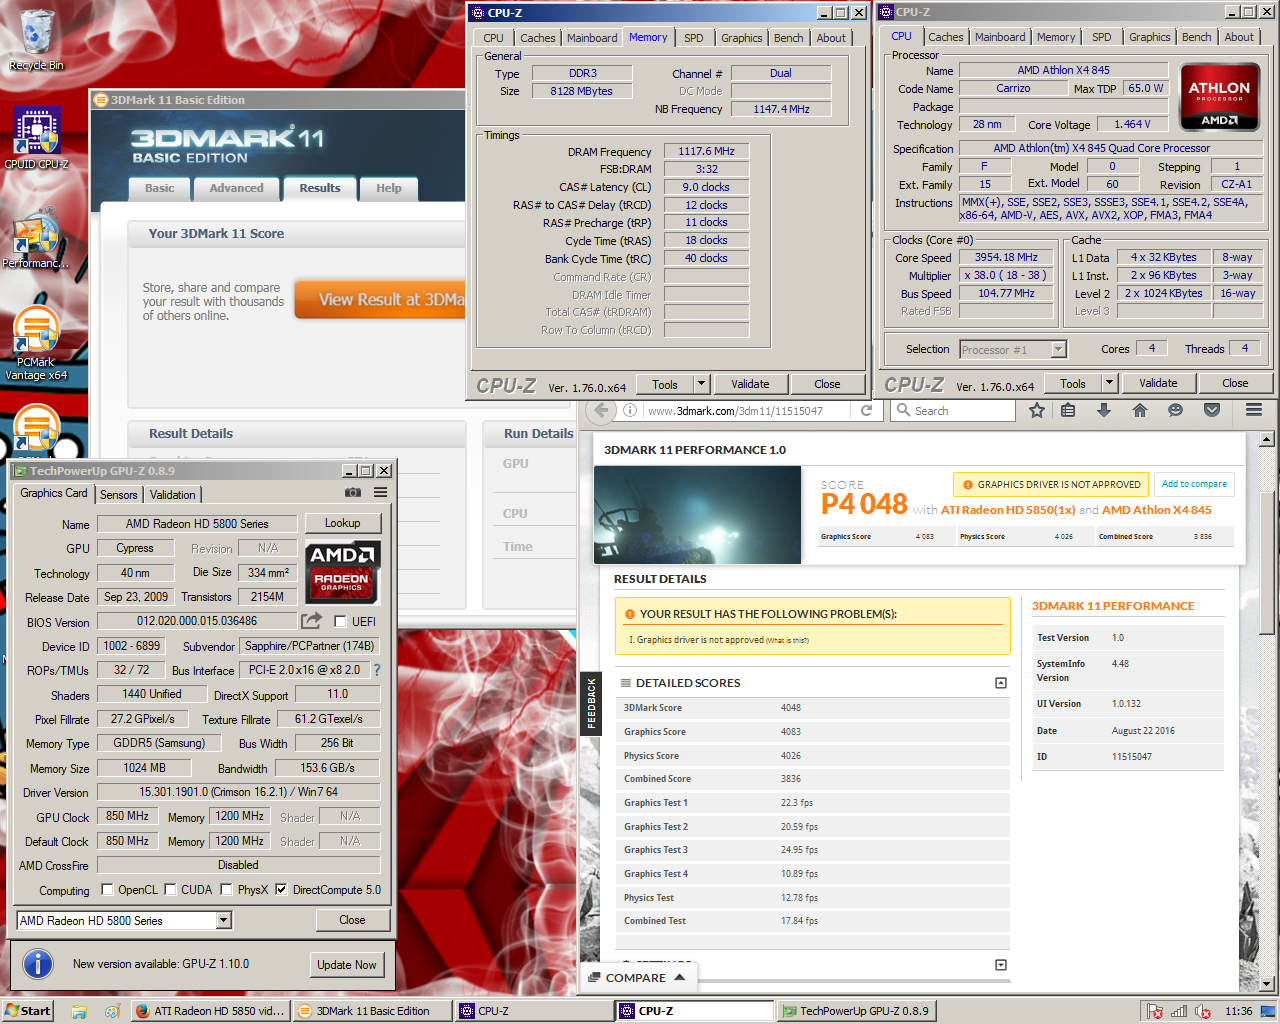Click Update Now for GPU-Z
The image size is (1280, 1024).
click(347, 965)
